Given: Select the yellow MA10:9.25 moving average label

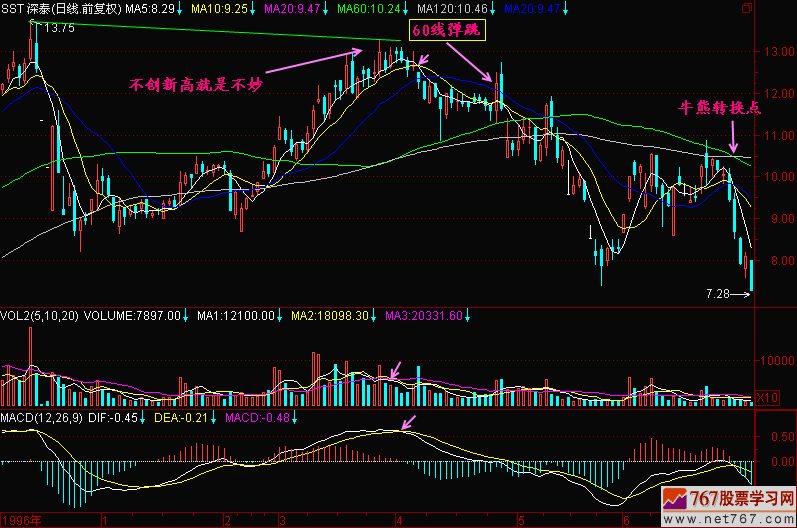Looking at the screenshot, I should pyautogui.click(x=220, y=8).
